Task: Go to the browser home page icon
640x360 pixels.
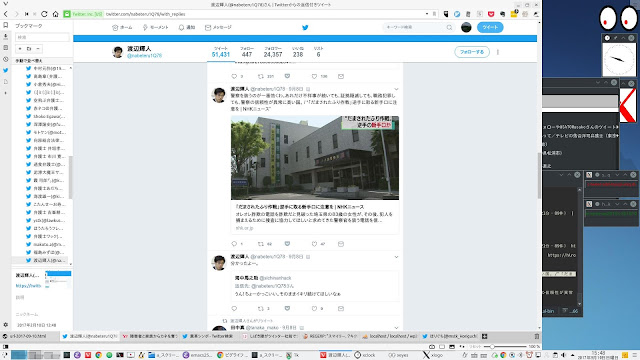Action: pos(55,14)
